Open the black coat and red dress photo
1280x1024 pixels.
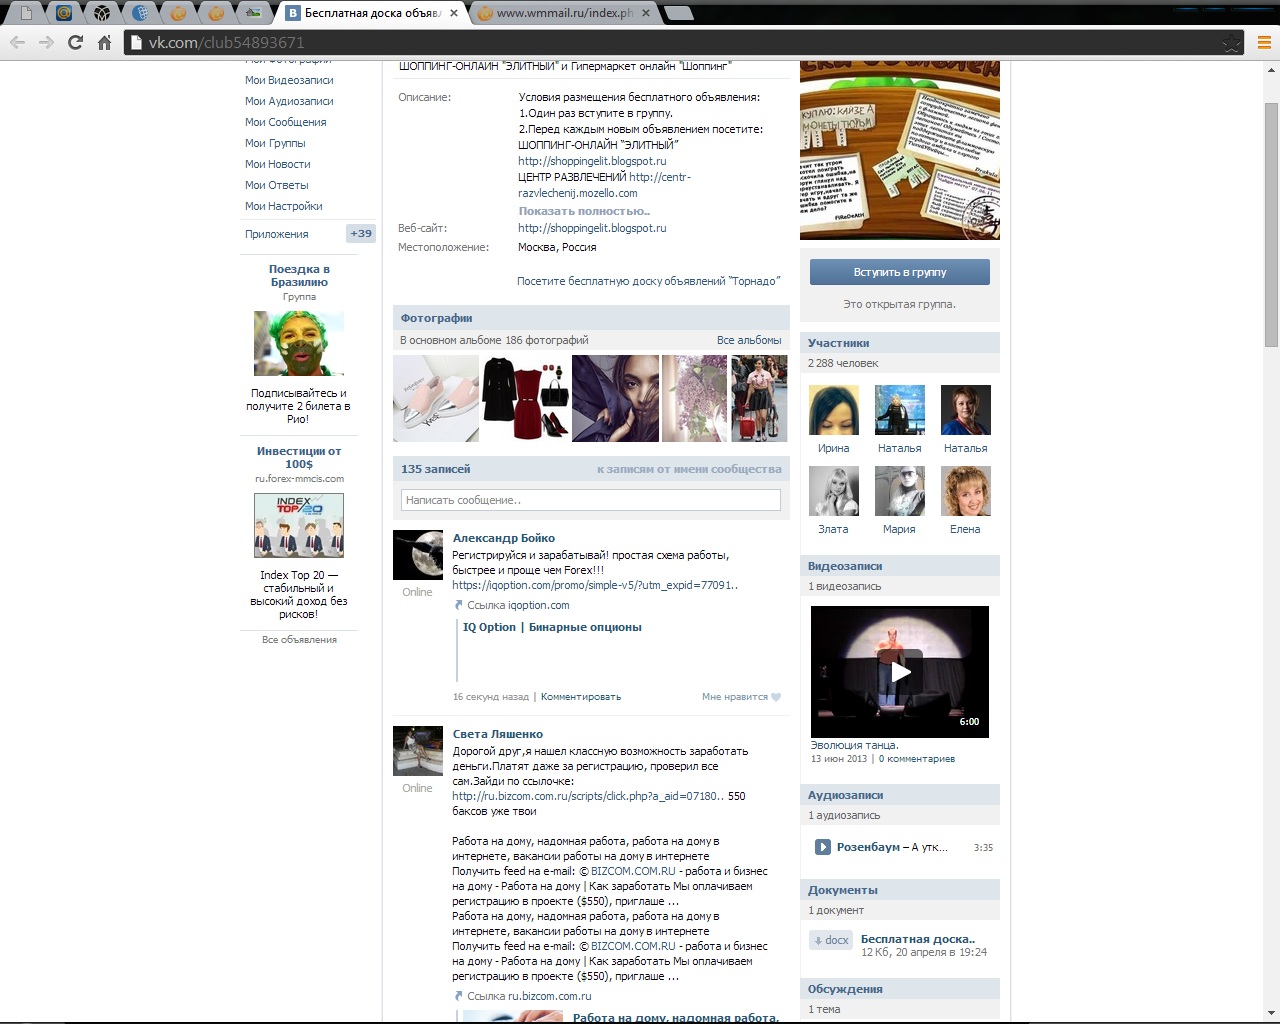[525, 398]
